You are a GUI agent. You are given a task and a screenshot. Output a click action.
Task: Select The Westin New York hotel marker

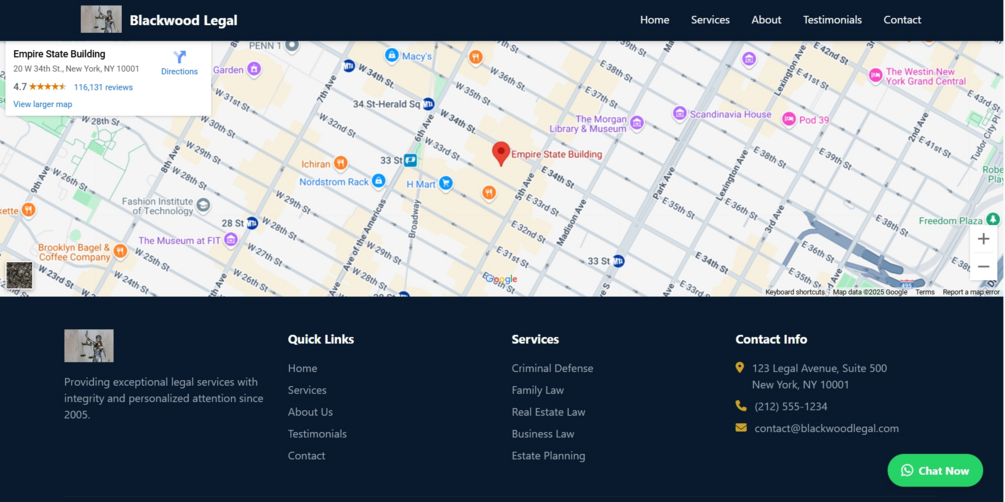click(x=876, y=76)
